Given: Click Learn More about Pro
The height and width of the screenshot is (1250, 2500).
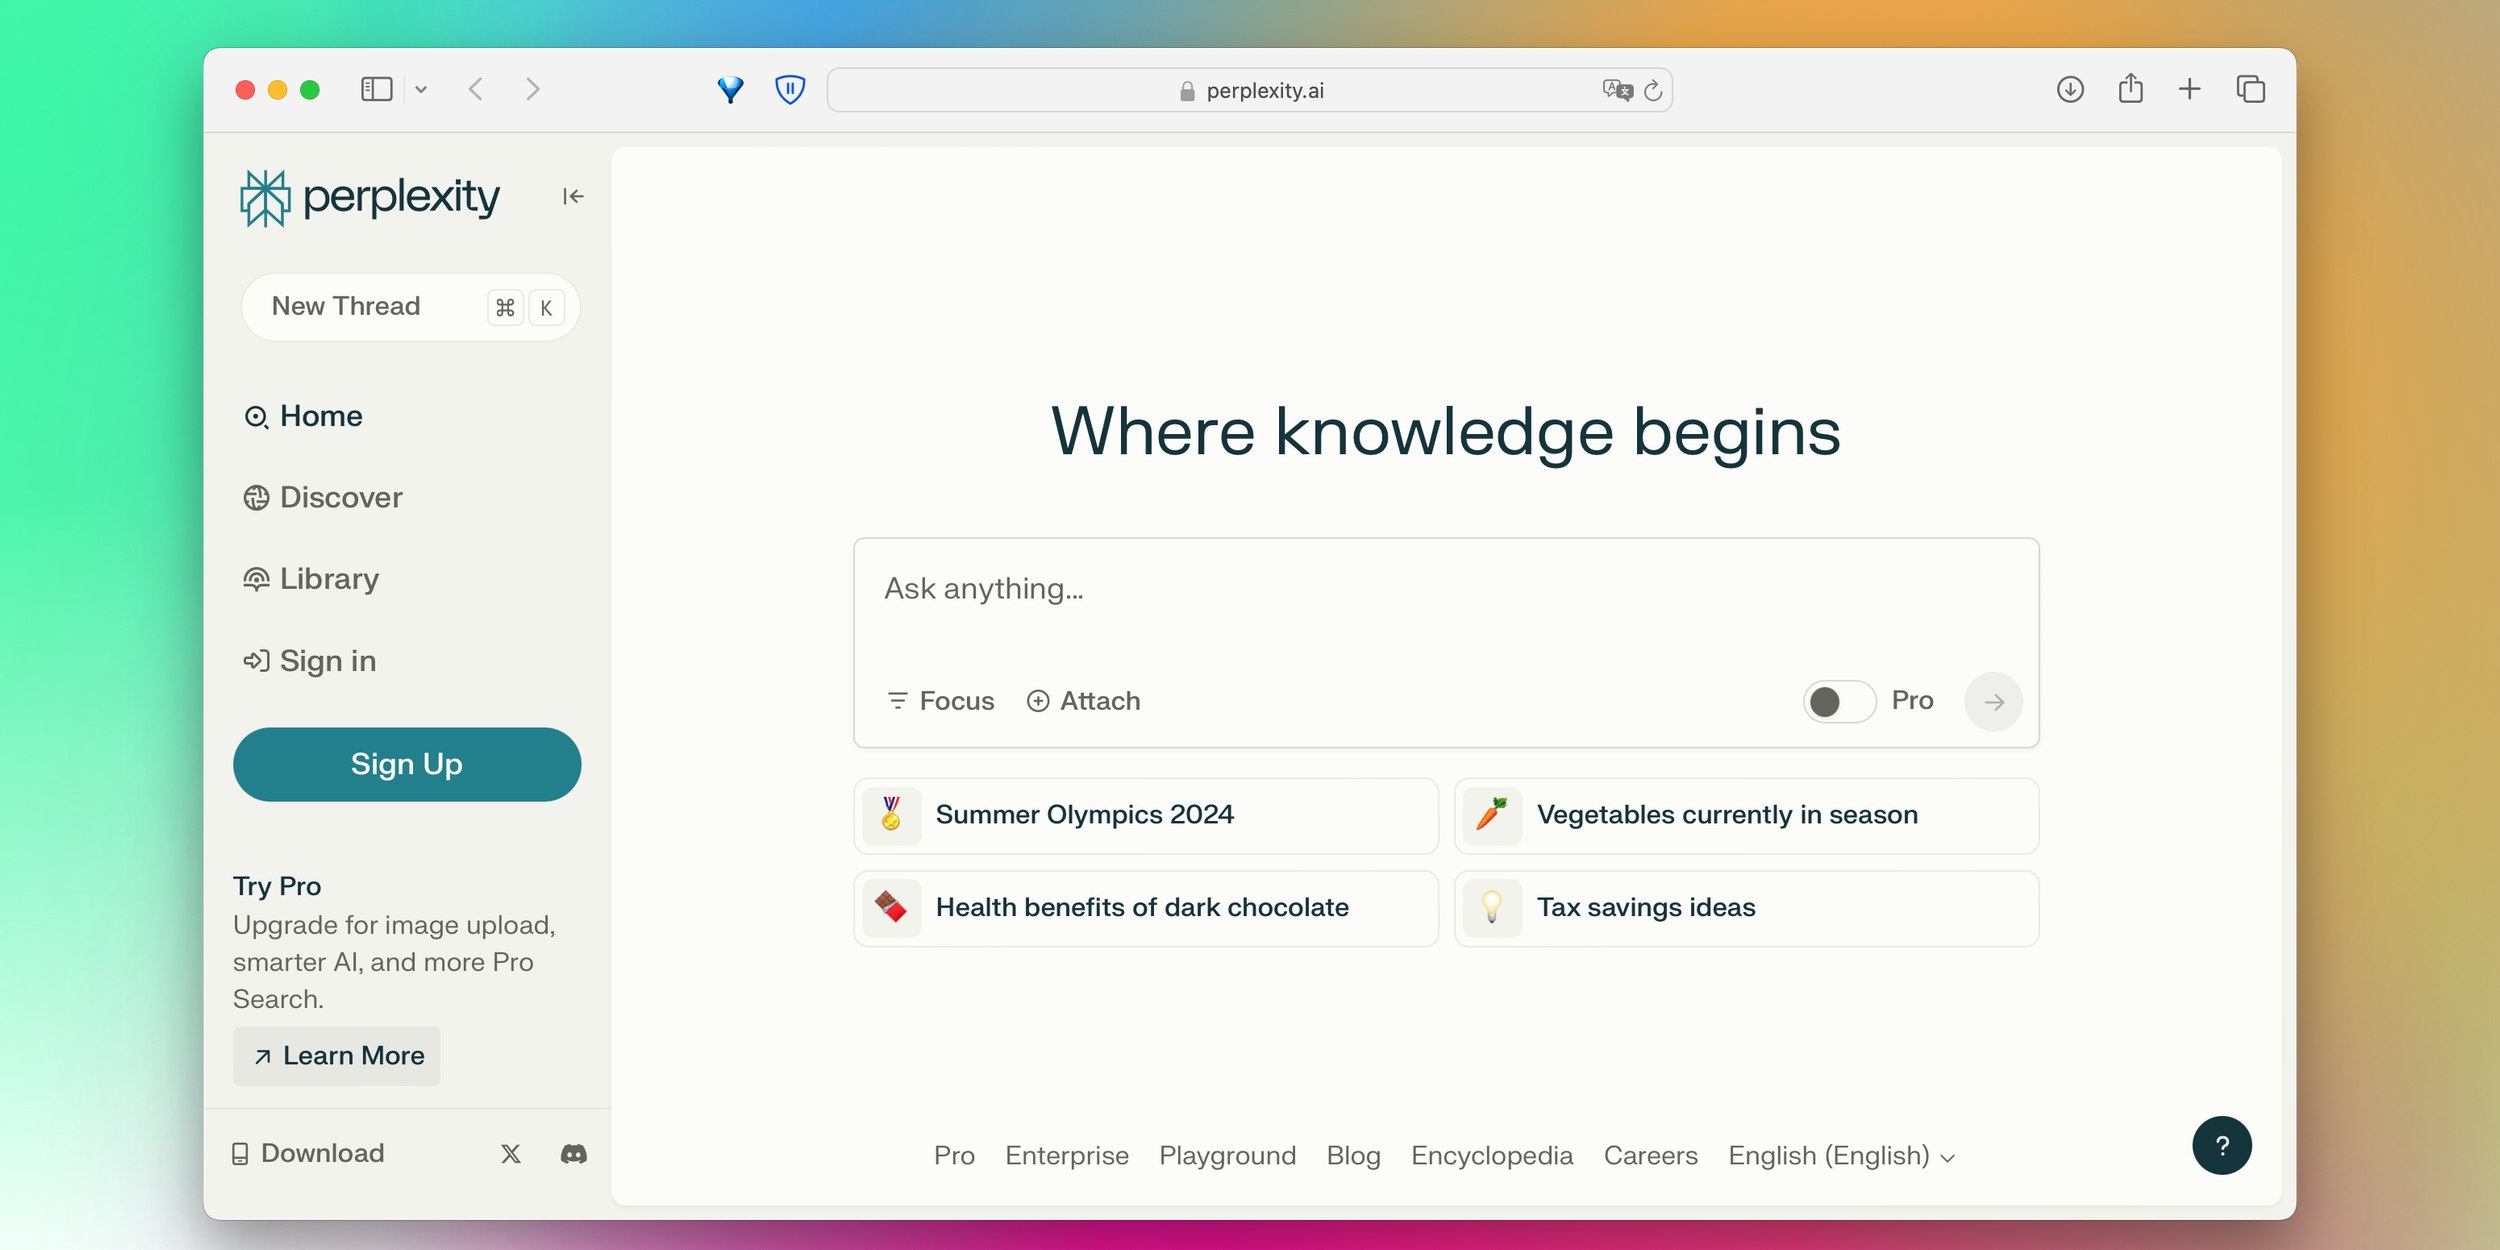Looking at the screenshot, I should 337,1056.
